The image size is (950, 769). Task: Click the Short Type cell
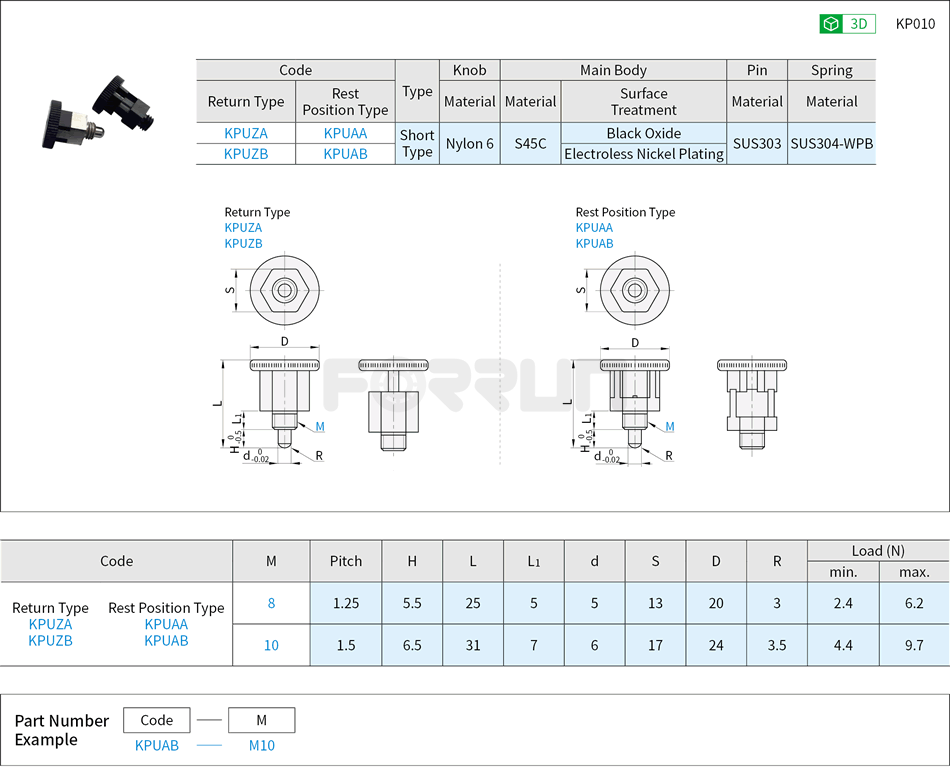[x=417, y=143]
